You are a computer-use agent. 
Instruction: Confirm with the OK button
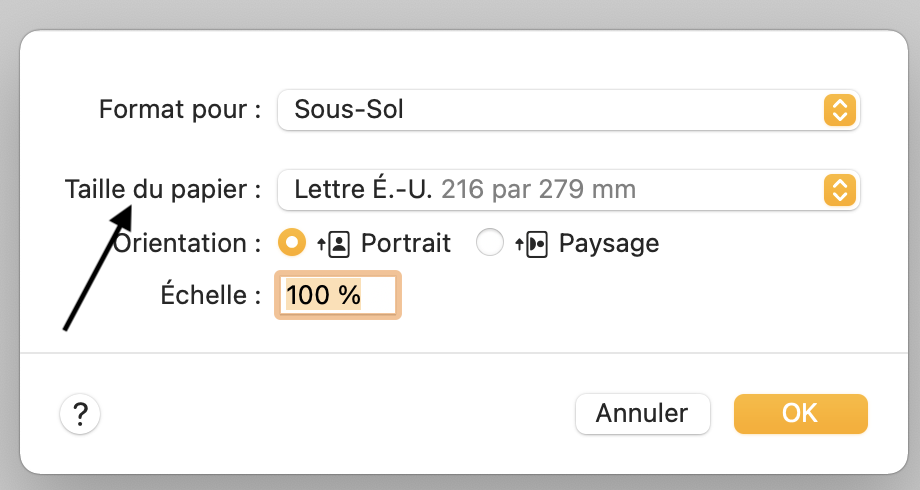coord(800,414)
